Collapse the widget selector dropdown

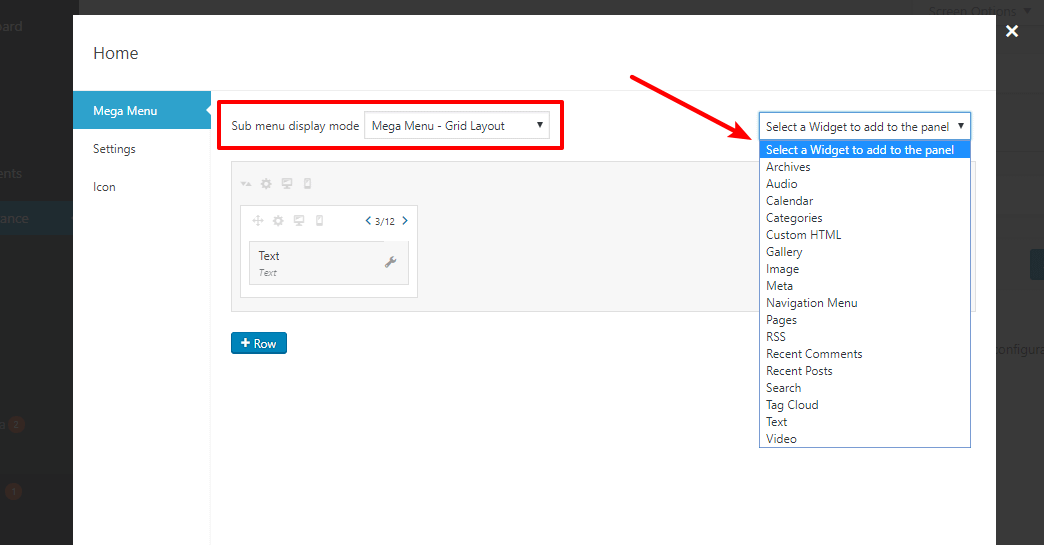[x=864, y=126]
